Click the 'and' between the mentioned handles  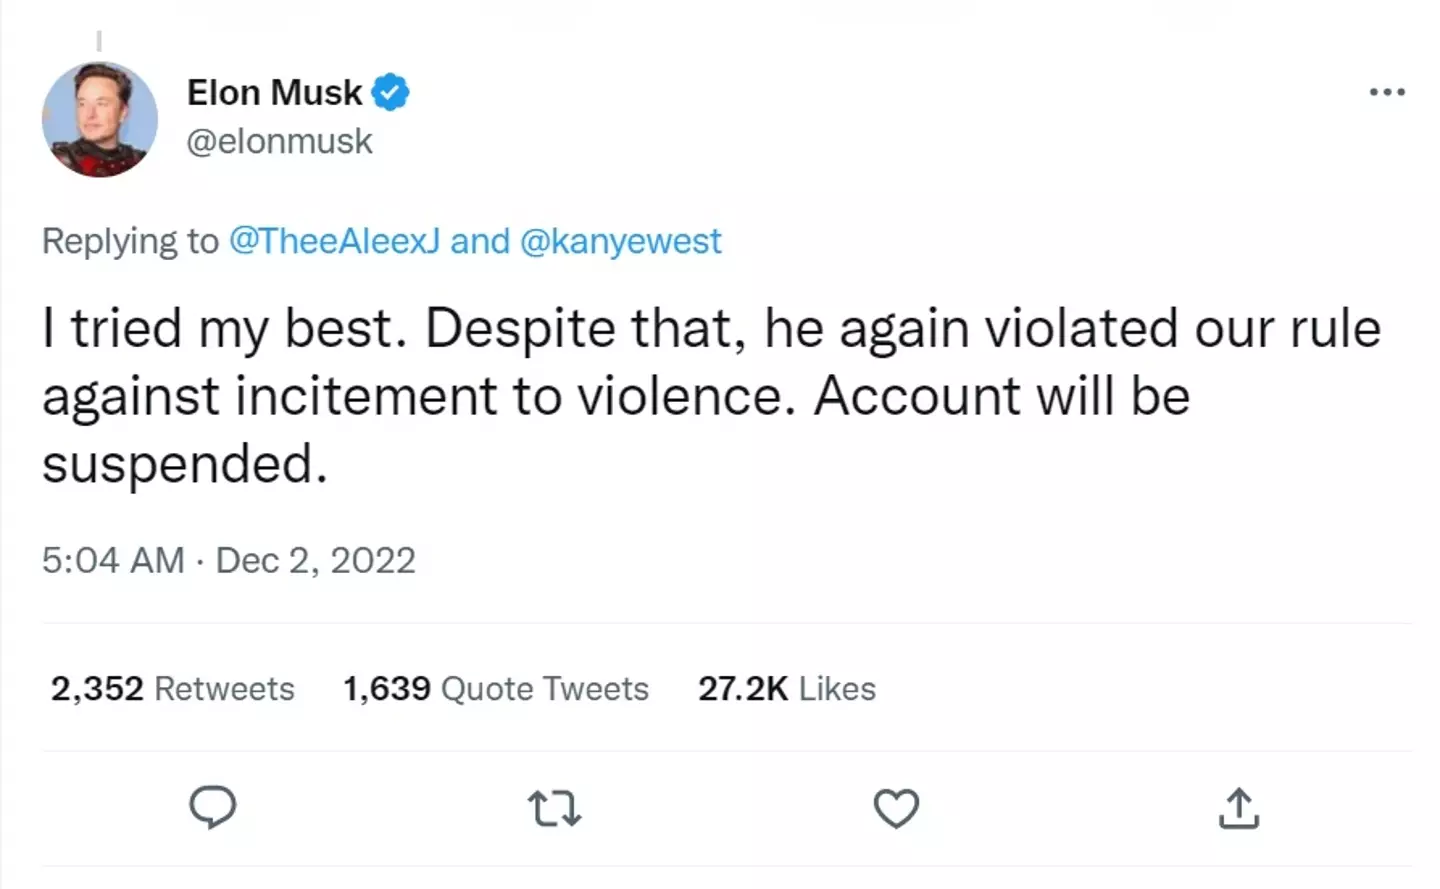[x=480, y=241]
